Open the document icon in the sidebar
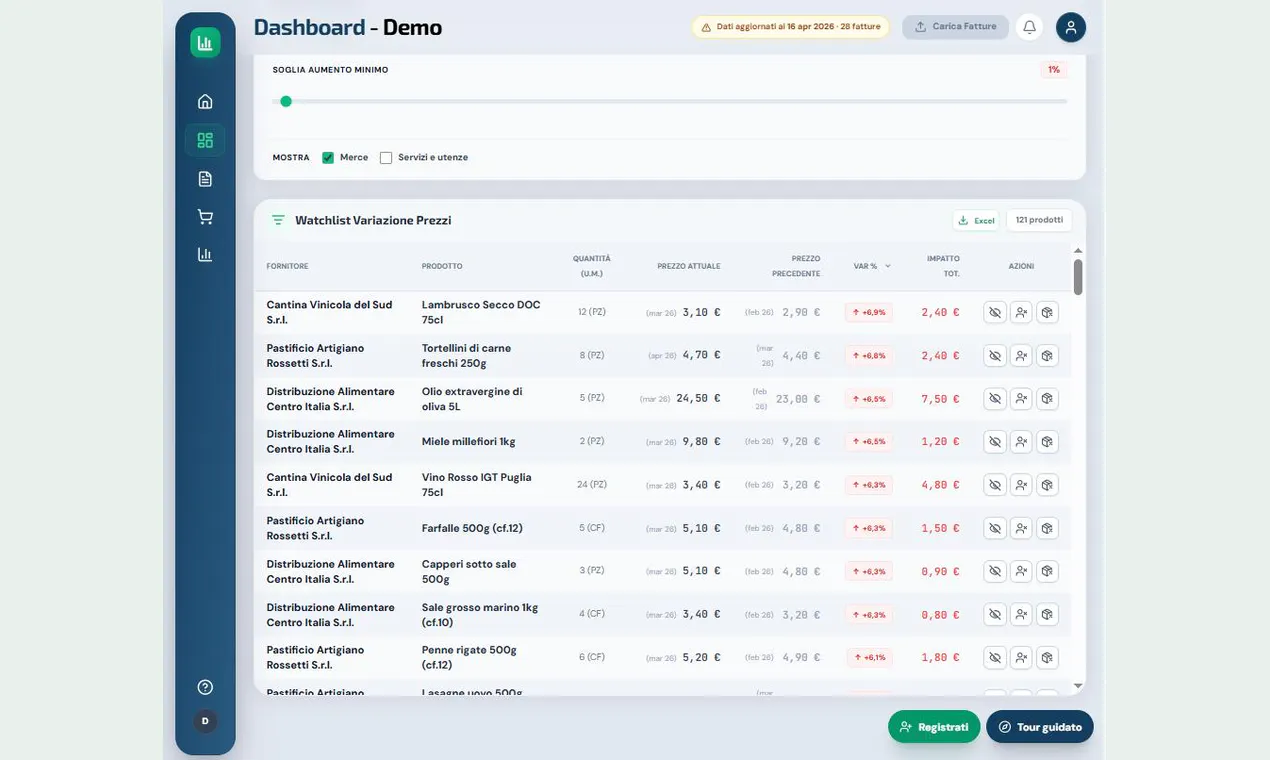The width and height of the screenshot is (1270, 760). click(205, 179)
